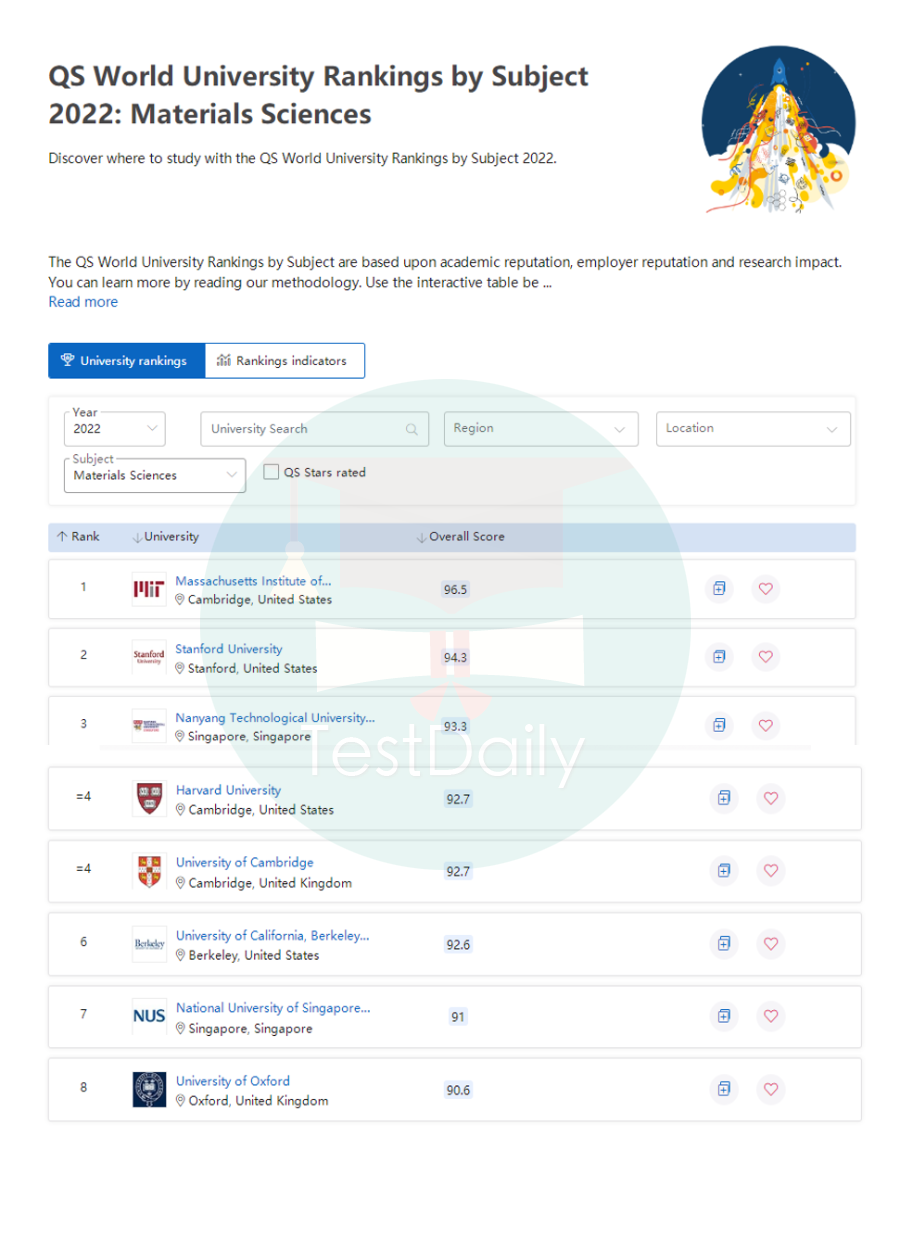Click the Stanford University logo
Image resolution: width=900 pixels, height=1250 pixels.
(149, 657)
